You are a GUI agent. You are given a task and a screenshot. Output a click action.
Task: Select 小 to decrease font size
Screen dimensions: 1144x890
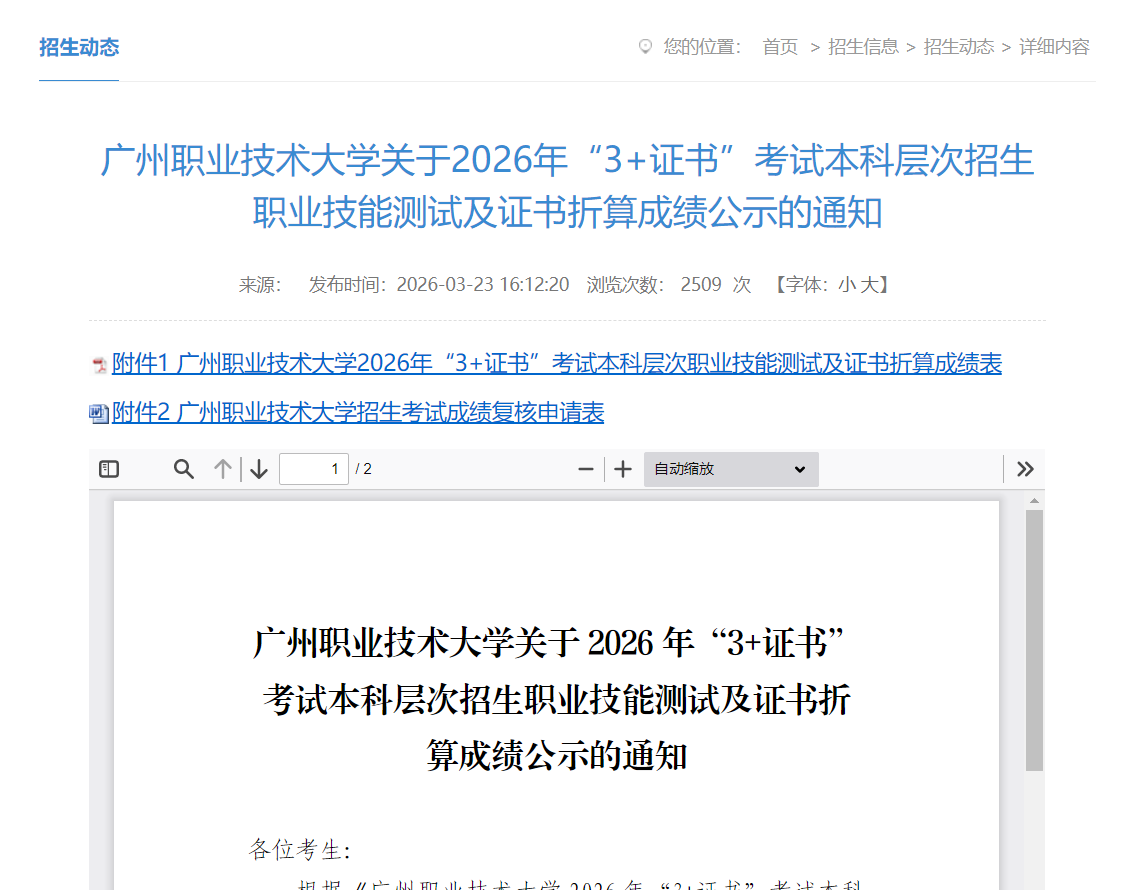846,284
